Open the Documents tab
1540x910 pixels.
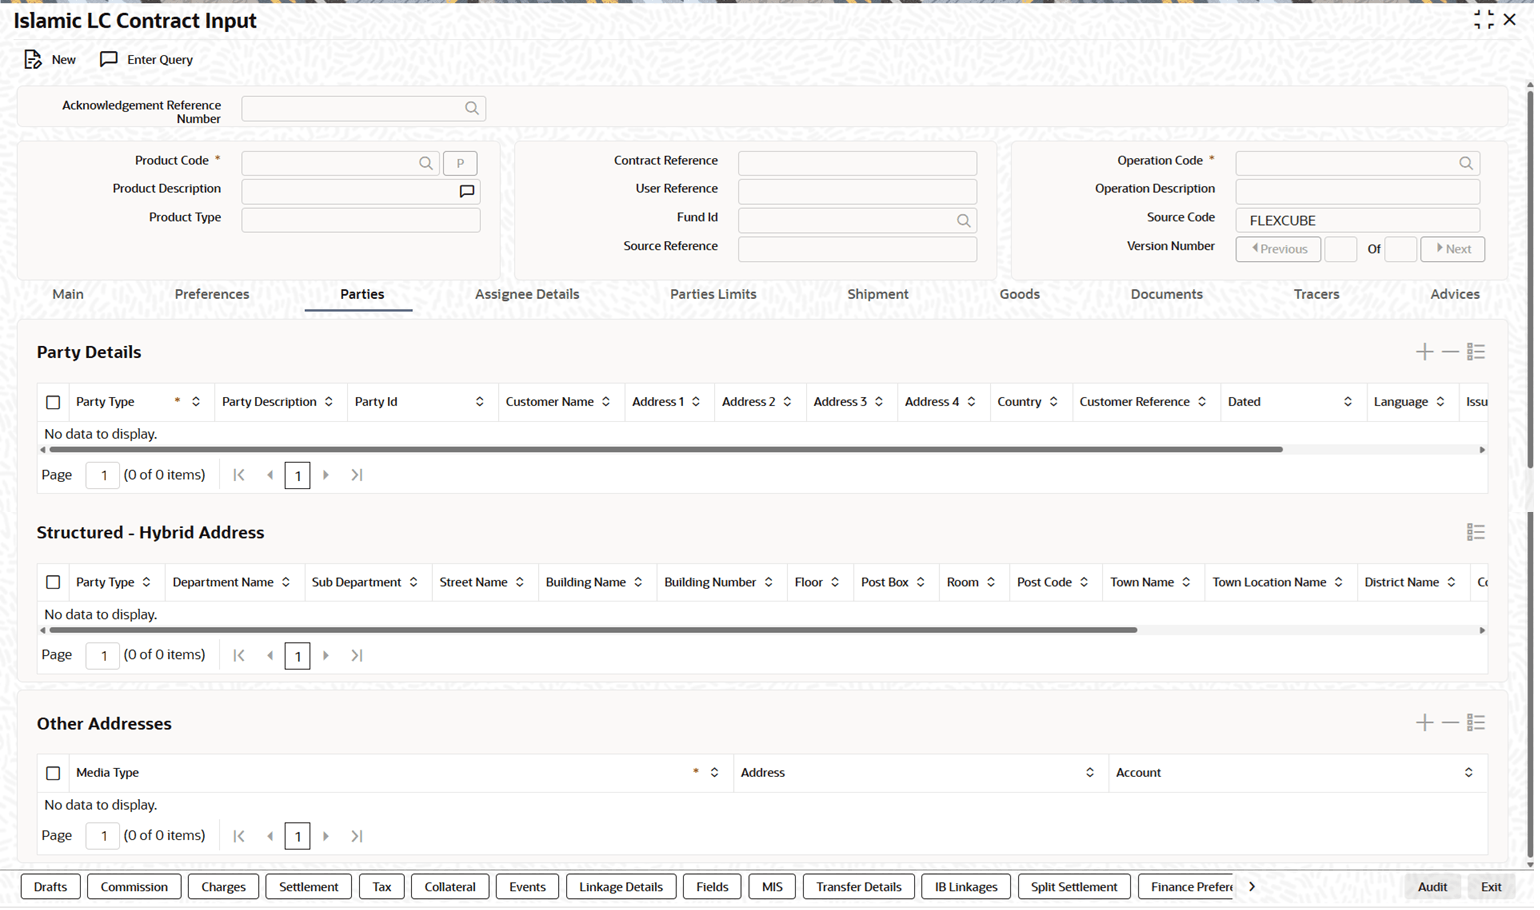(x=1166, y=295)
